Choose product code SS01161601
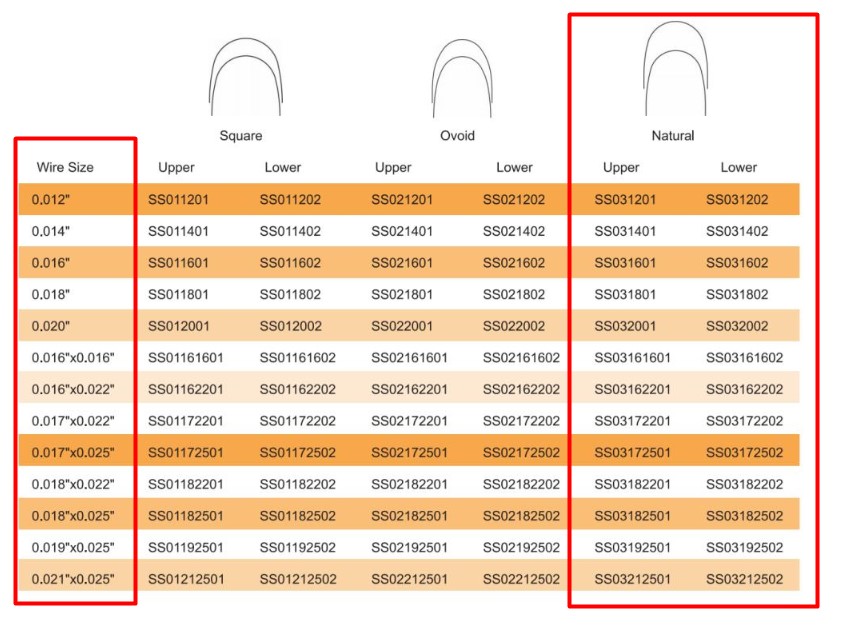The image size is (845, 638). (x=187, y=358)
